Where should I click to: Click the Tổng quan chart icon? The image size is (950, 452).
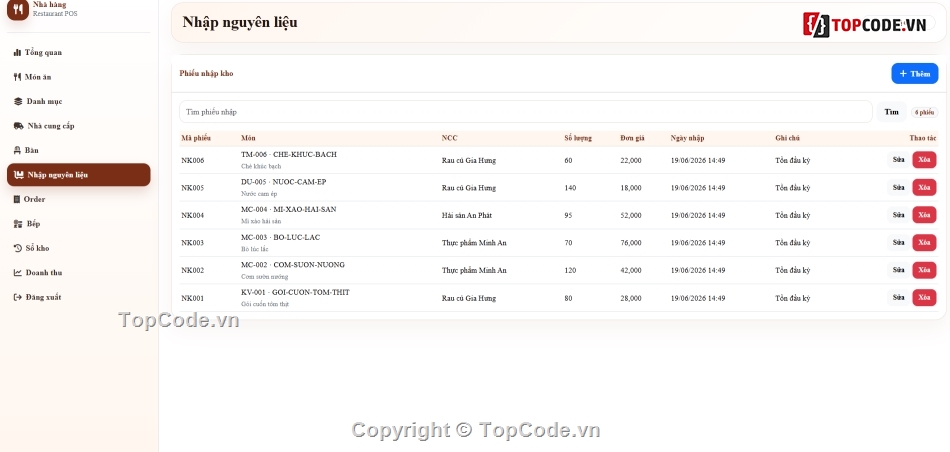coord(17,53)
